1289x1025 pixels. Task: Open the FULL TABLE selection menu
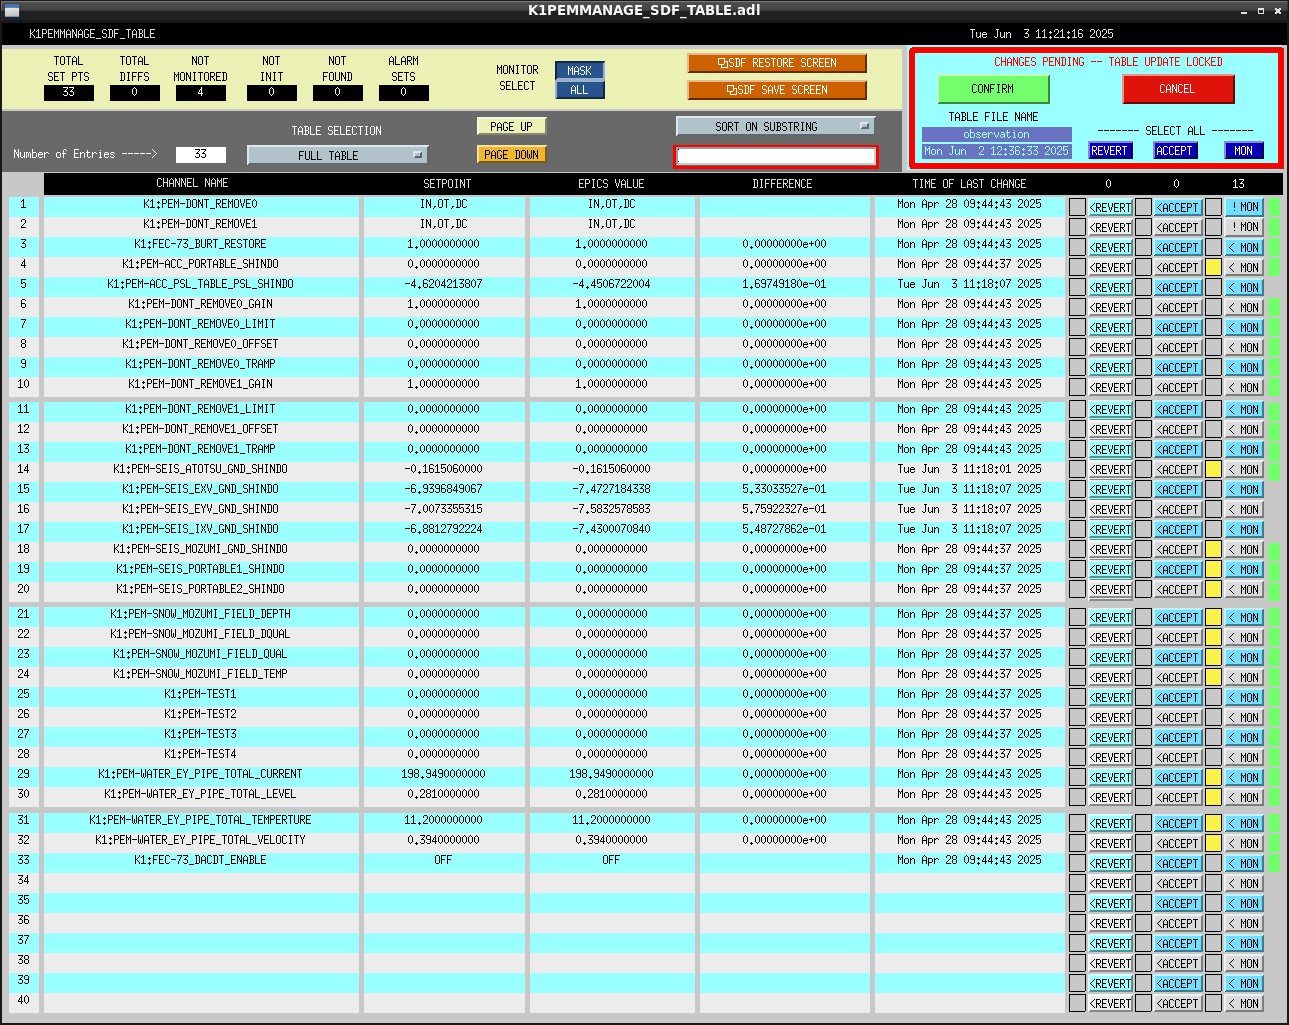point(338,156)
